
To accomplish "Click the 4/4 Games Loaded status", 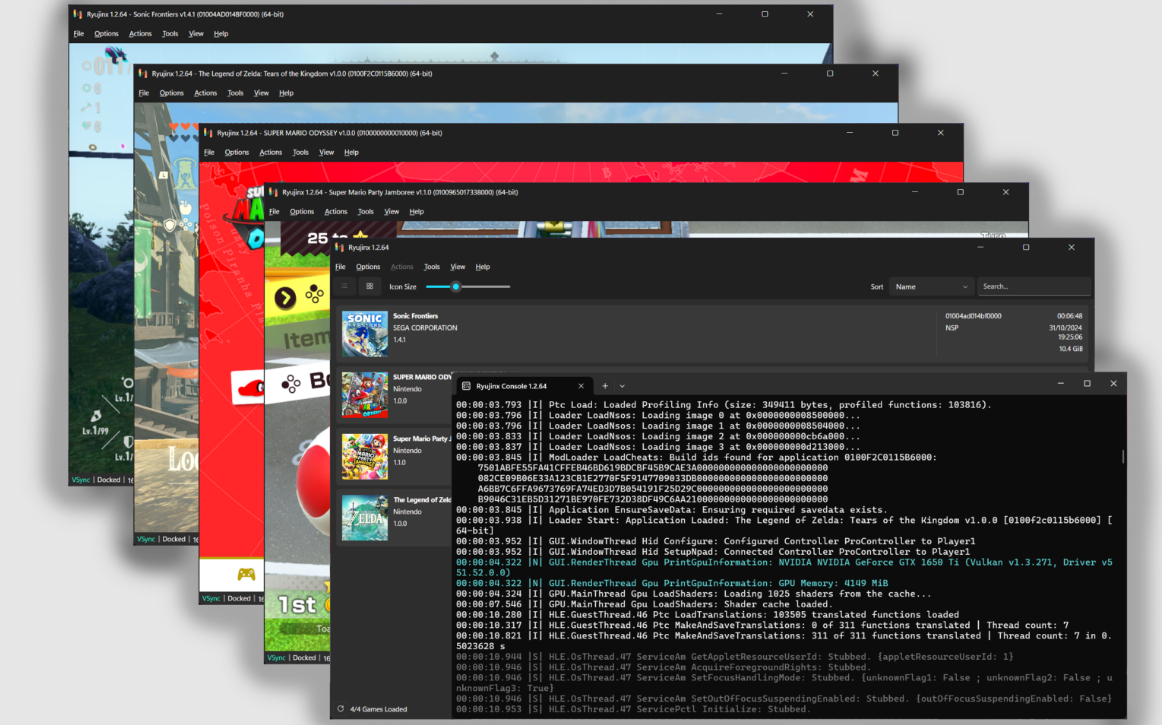I will (379, 709).
